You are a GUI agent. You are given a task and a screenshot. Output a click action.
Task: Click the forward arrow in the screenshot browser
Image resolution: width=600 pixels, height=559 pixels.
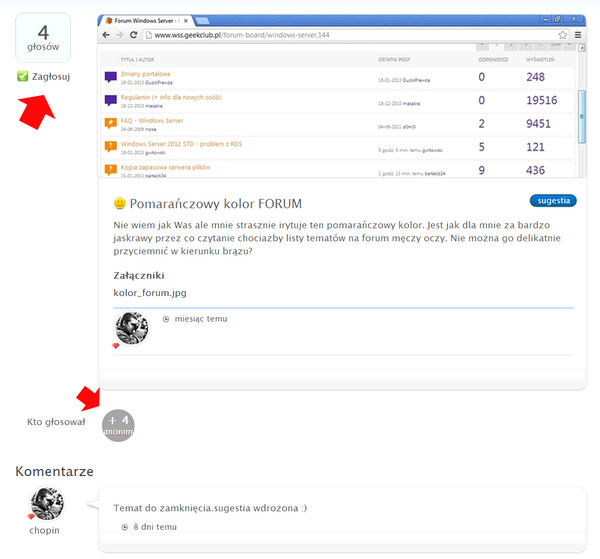click(x=120, y=35)
